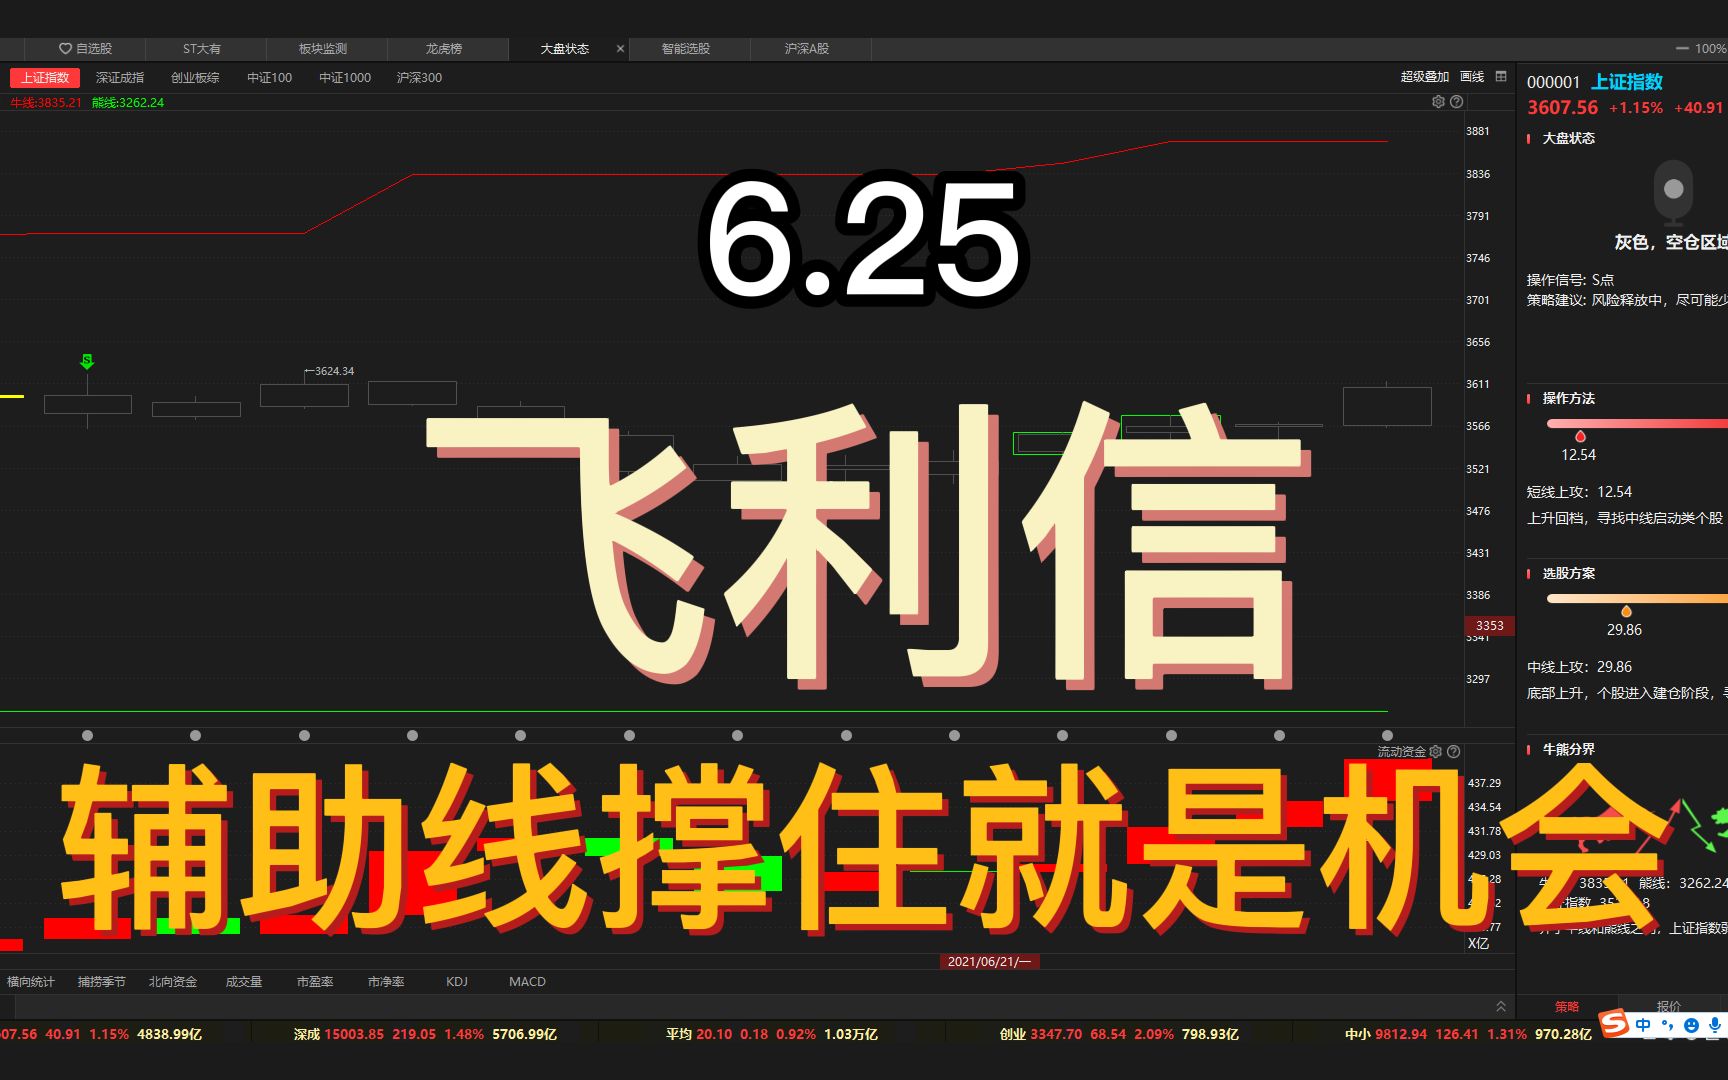
Task: Select the 捕捞季节 indicator tab
Action: click(102, 981)
